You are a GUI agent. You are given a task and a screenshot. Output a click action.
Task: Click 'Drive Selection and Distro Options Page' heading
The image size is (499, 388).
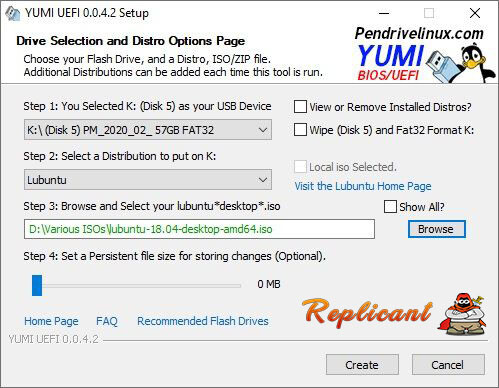tap(130, 41)
